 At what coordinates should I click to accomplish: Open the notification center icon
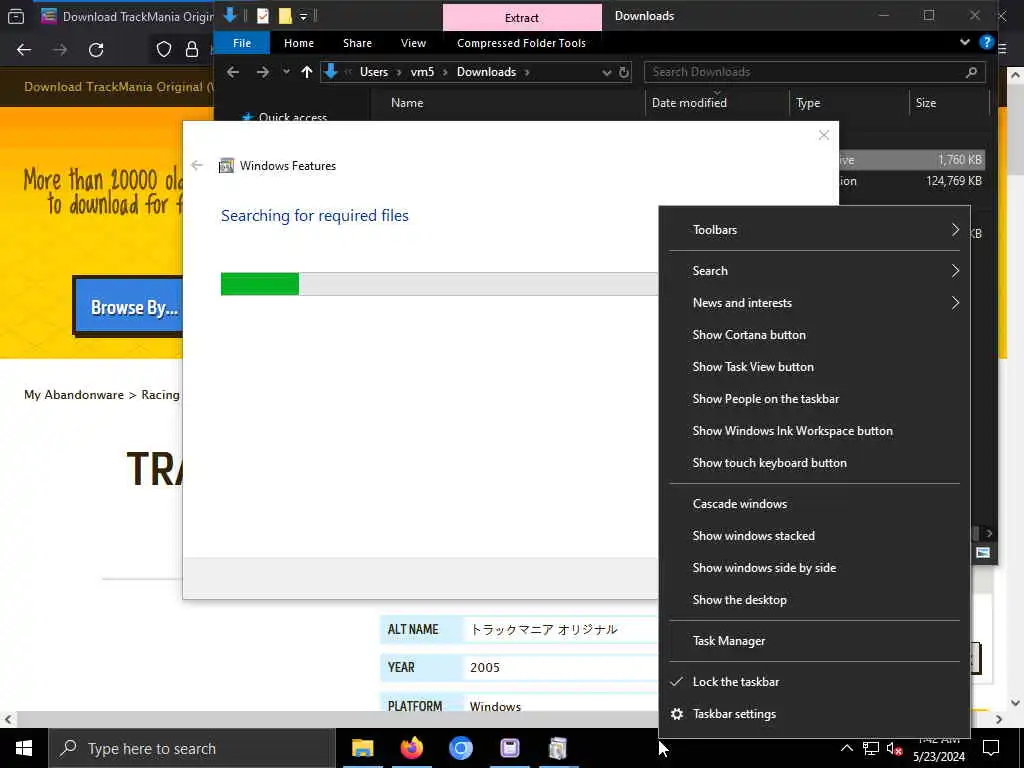pos(991,748)
